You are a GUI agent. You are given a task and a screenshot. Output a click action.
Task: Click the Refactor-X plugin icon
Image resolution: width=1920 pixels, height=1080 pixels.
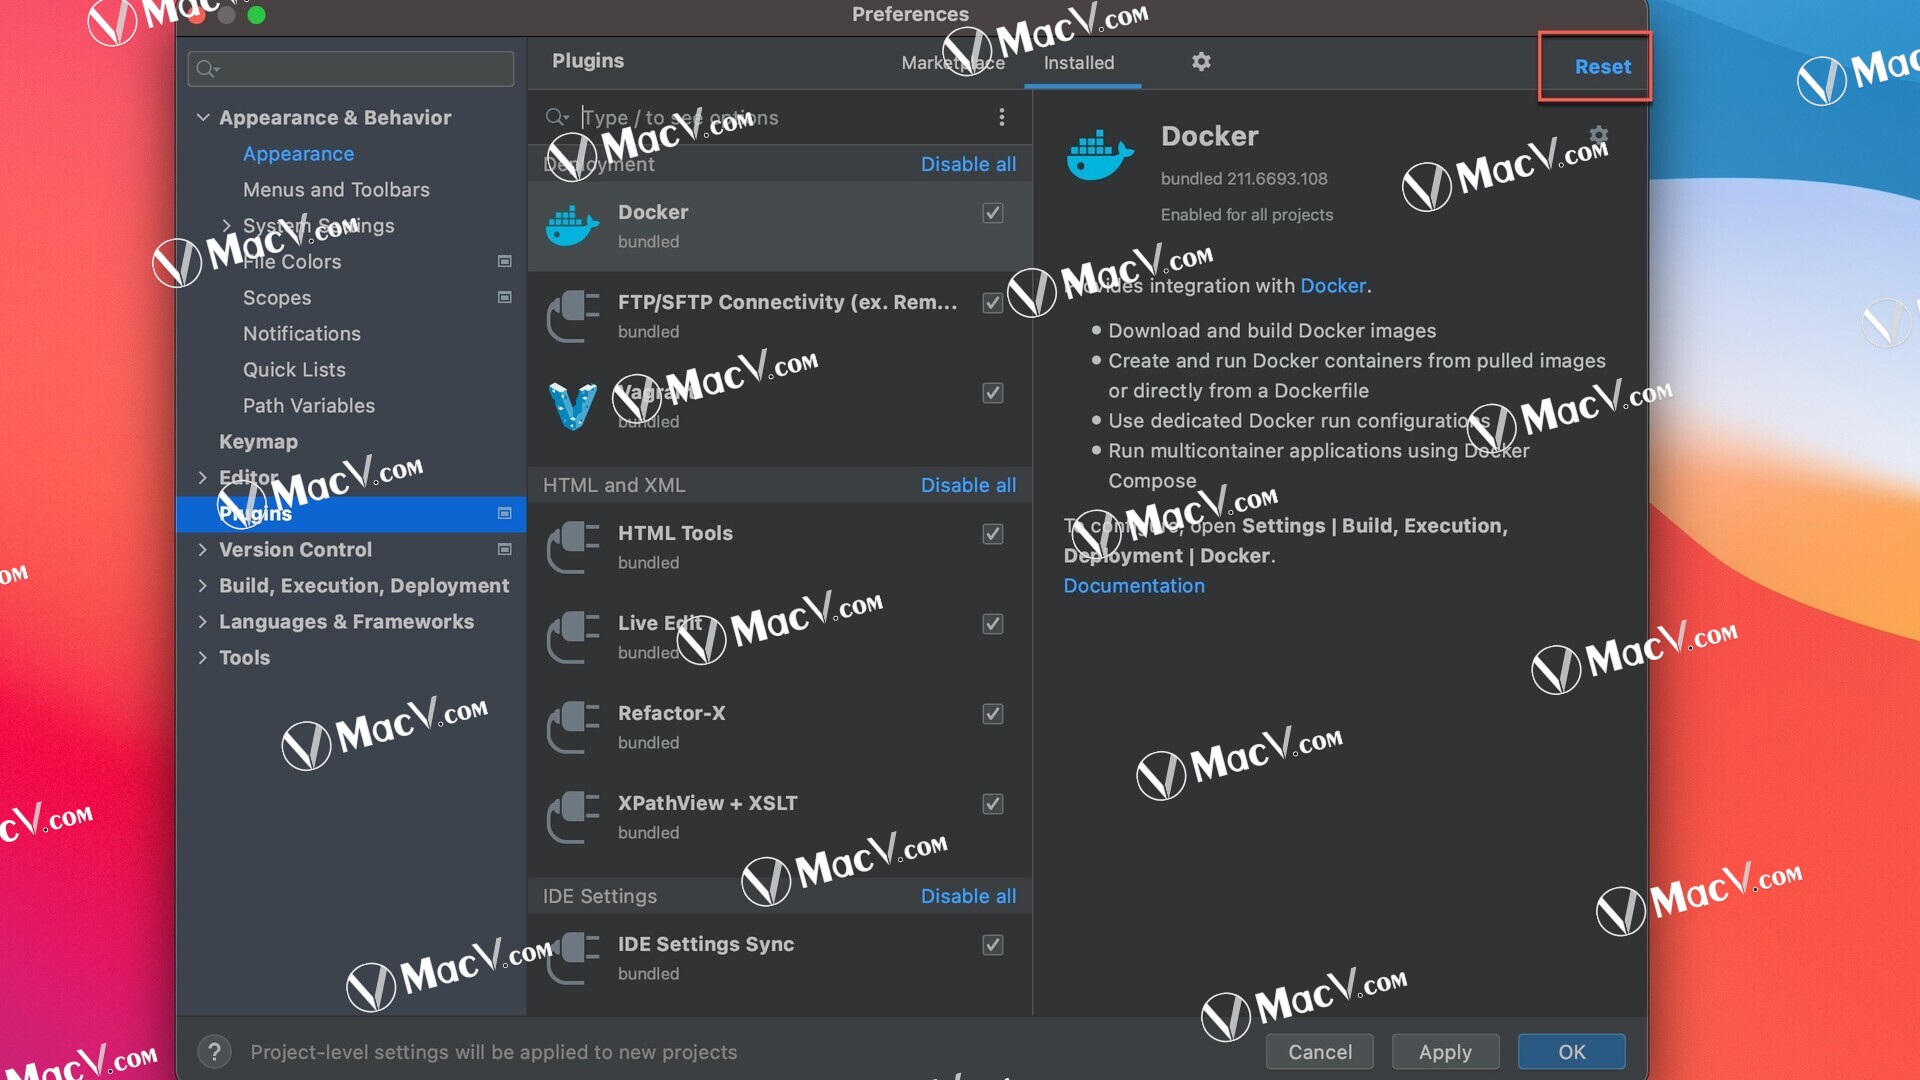(x=572, y=727)
